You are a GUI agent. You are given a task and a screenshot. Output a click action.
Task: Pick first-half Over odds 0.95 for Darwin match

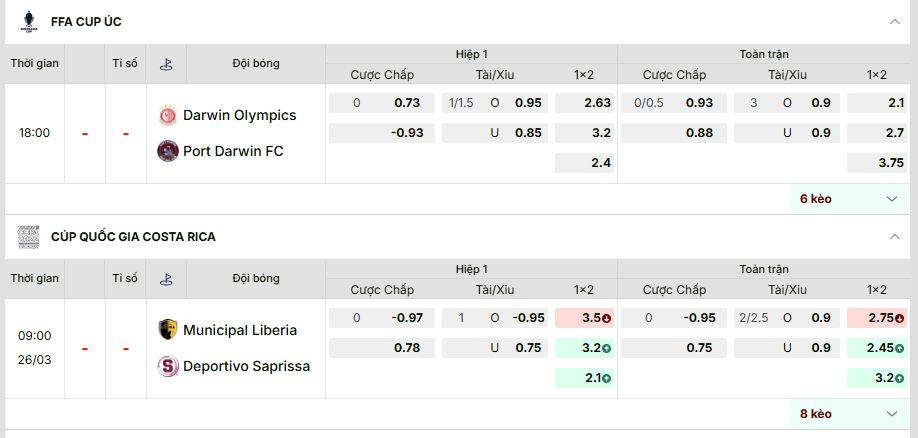click(x=528, y=102)
